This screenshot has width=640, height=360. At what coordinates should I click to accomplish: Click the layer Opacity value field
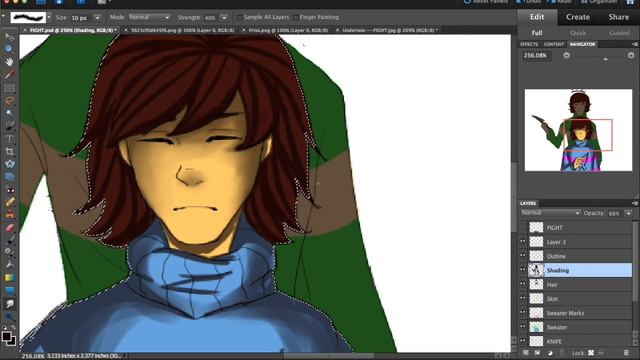click(x=615, y=213)
